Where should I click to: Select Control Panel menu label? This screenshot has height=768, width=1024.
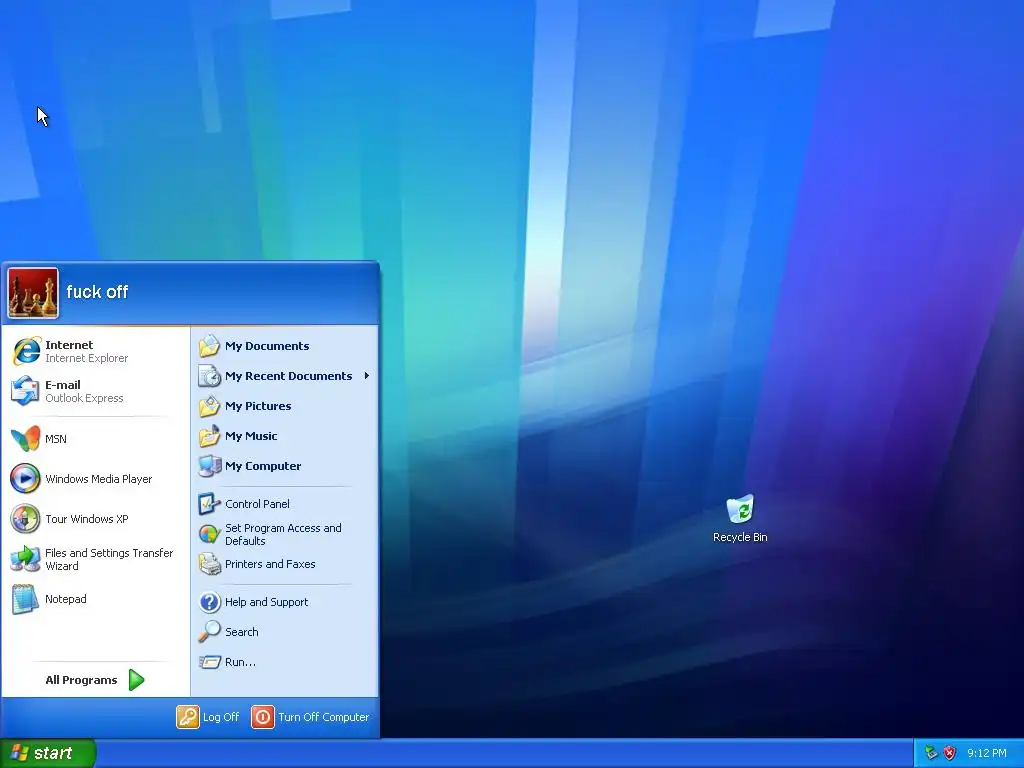(x=257, y=504)
